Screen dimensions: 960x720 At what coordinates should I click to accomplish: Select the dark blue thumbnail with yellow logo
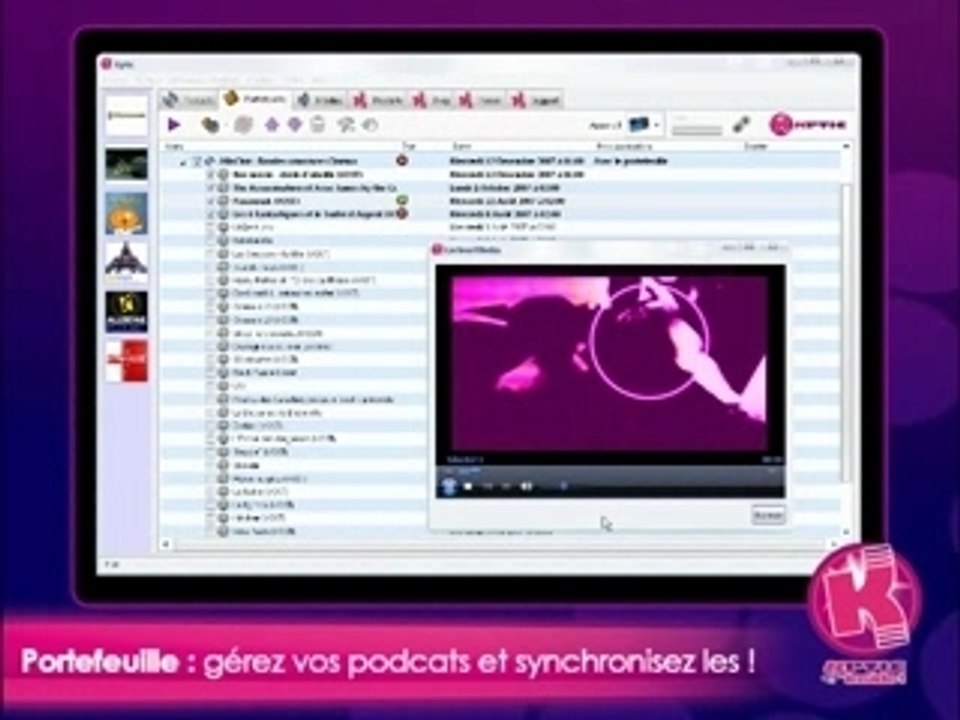126,312
